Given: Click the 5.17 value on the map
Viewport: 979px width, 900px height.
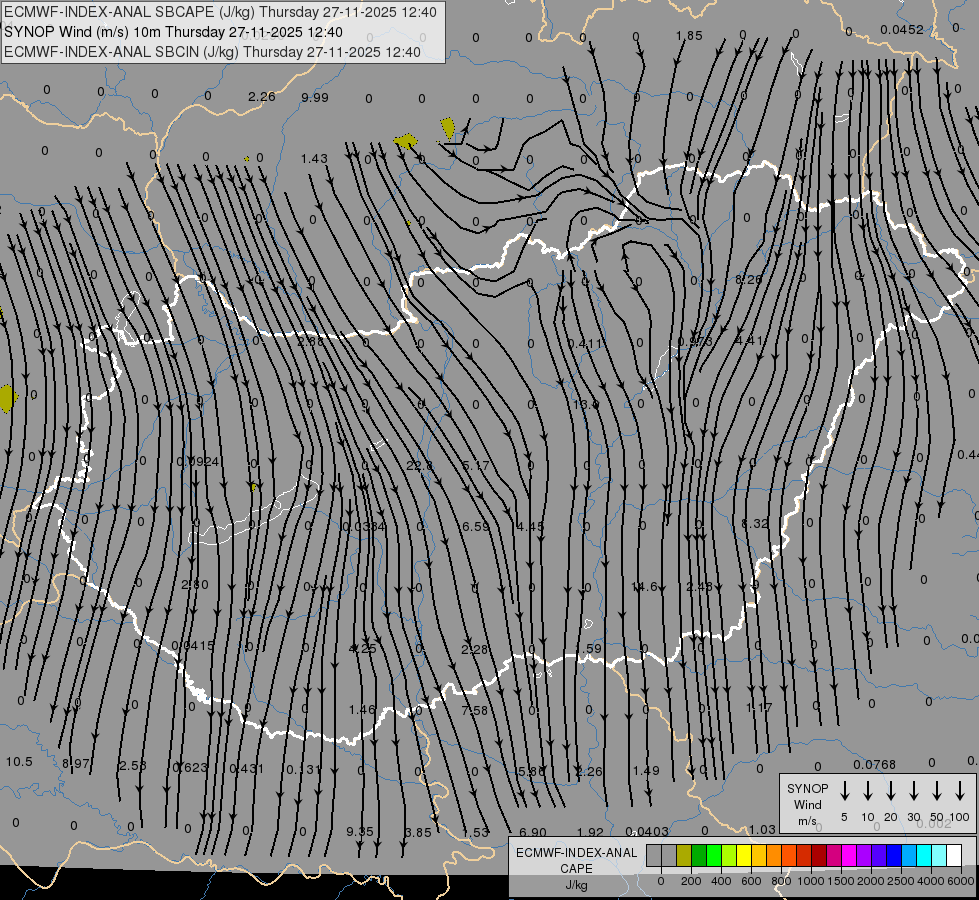Looking at the screenshot, I should (x=476, y=466).
